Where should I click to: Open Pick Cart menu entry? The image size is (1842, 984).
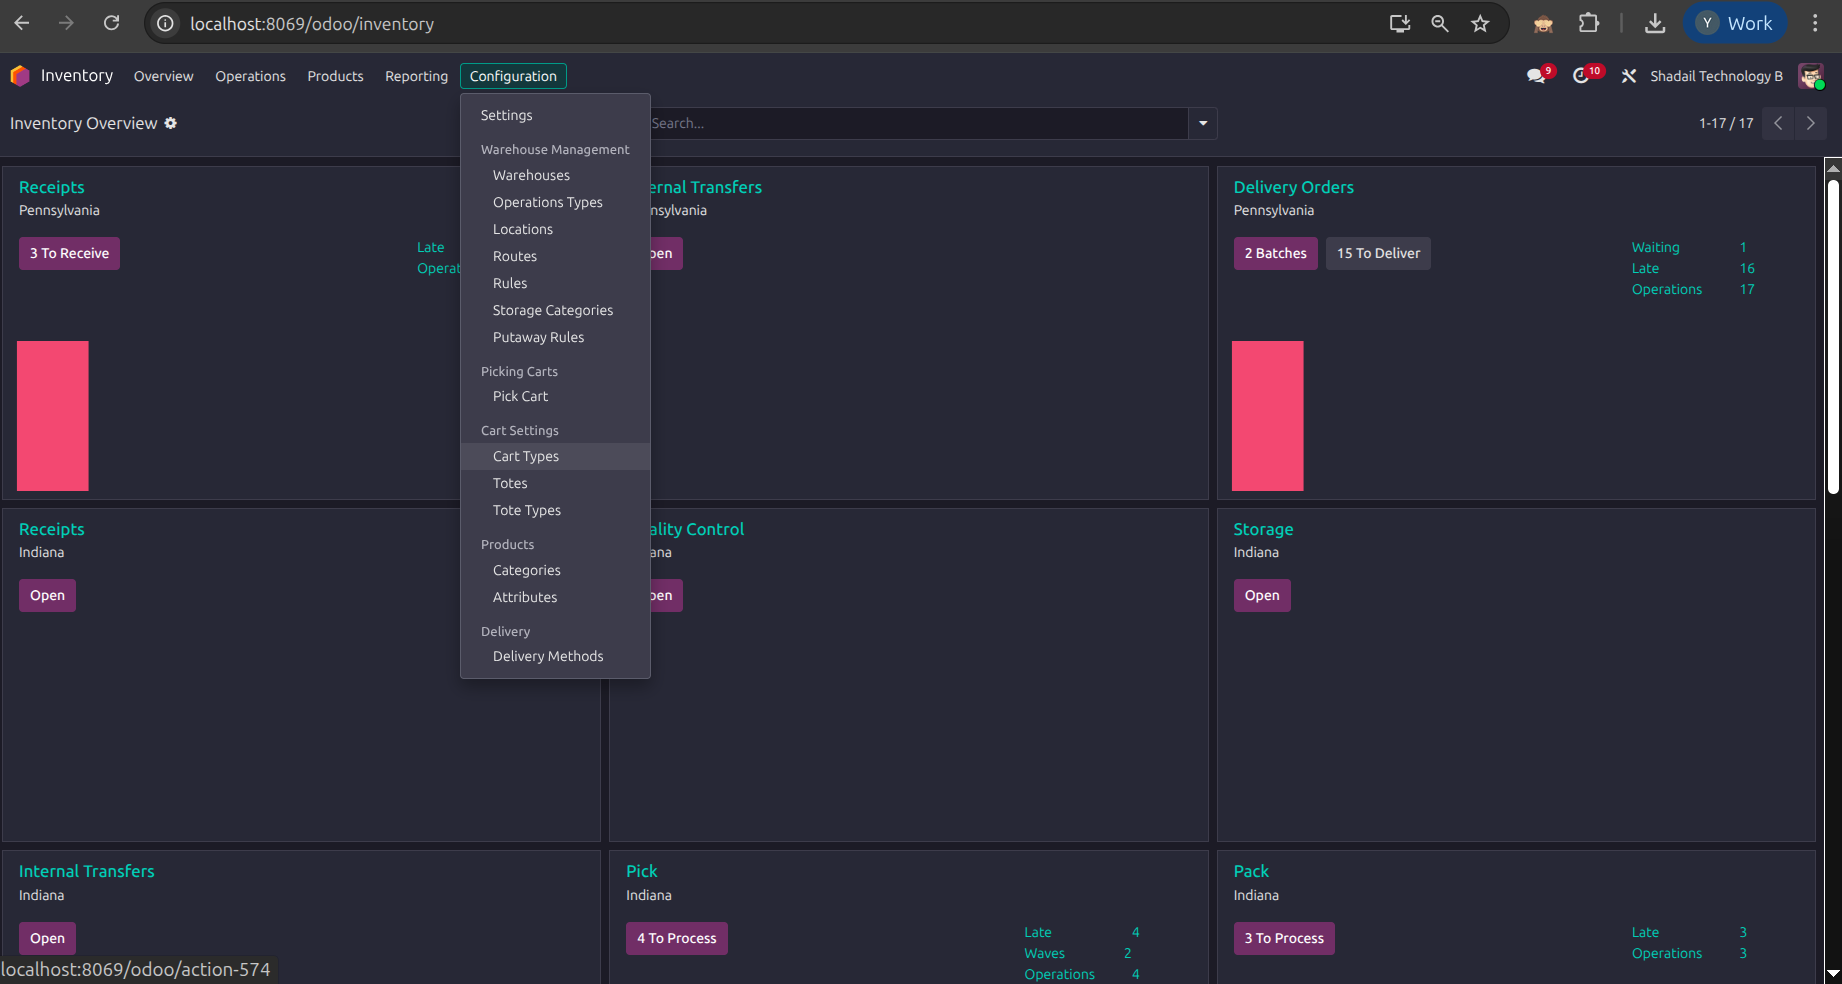[555, 396]
